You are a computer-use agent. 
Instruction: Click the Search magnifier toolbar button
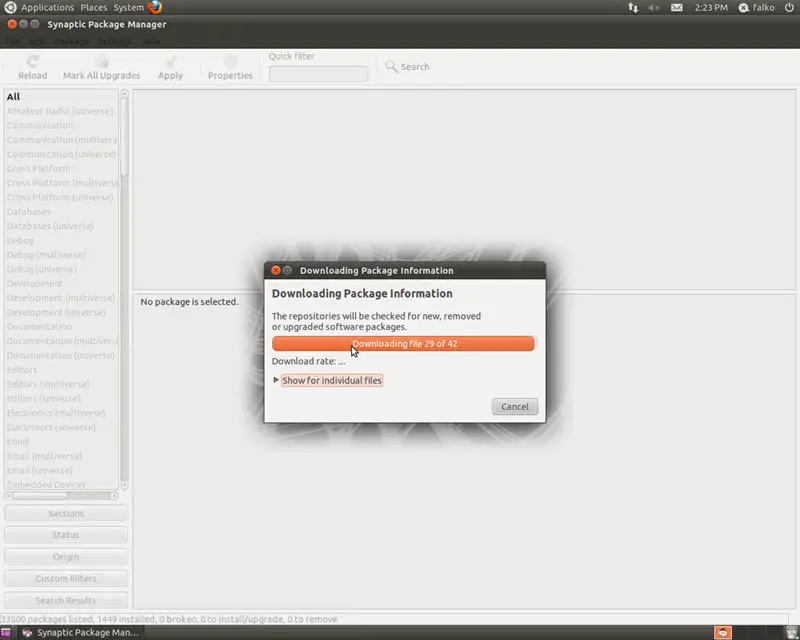pyautogui.click(x=407, y=67)
